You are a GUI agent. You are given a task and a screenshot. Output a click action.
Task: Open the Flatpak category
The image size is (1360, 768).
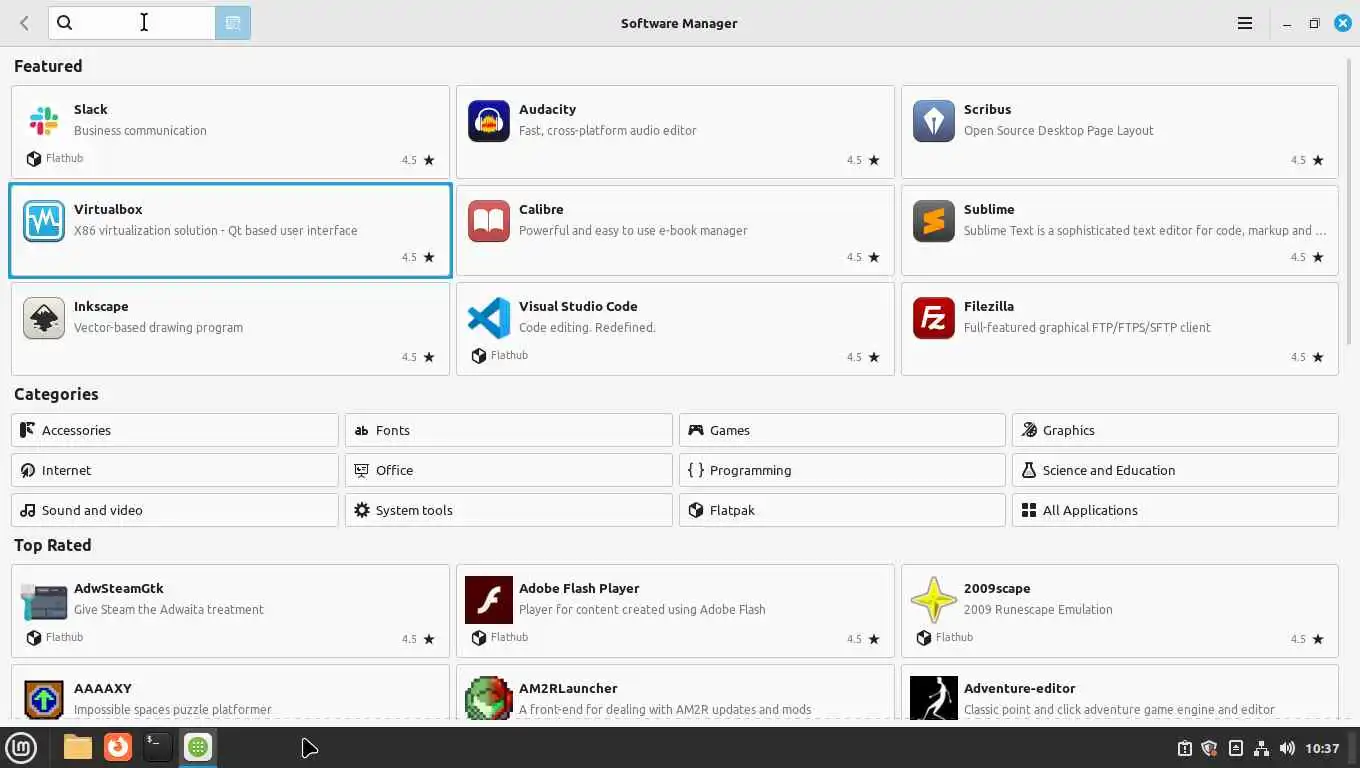[842, 510]
